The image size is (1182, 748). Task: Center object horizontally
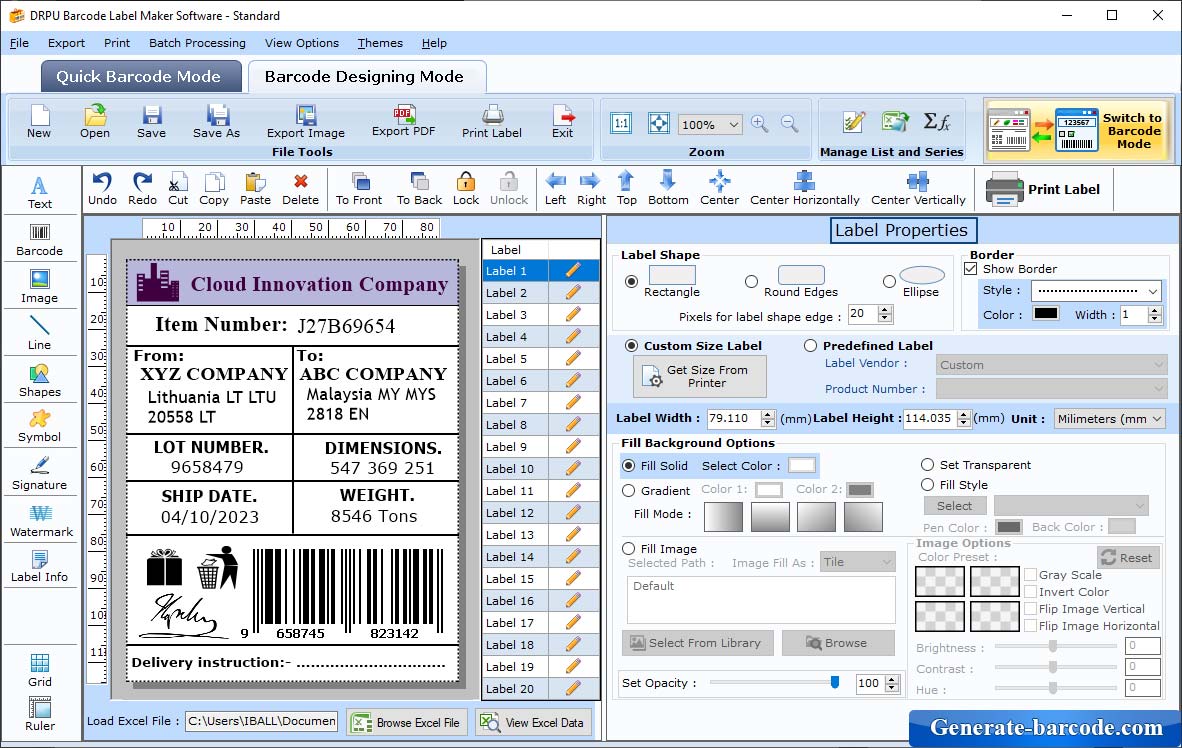804,189
